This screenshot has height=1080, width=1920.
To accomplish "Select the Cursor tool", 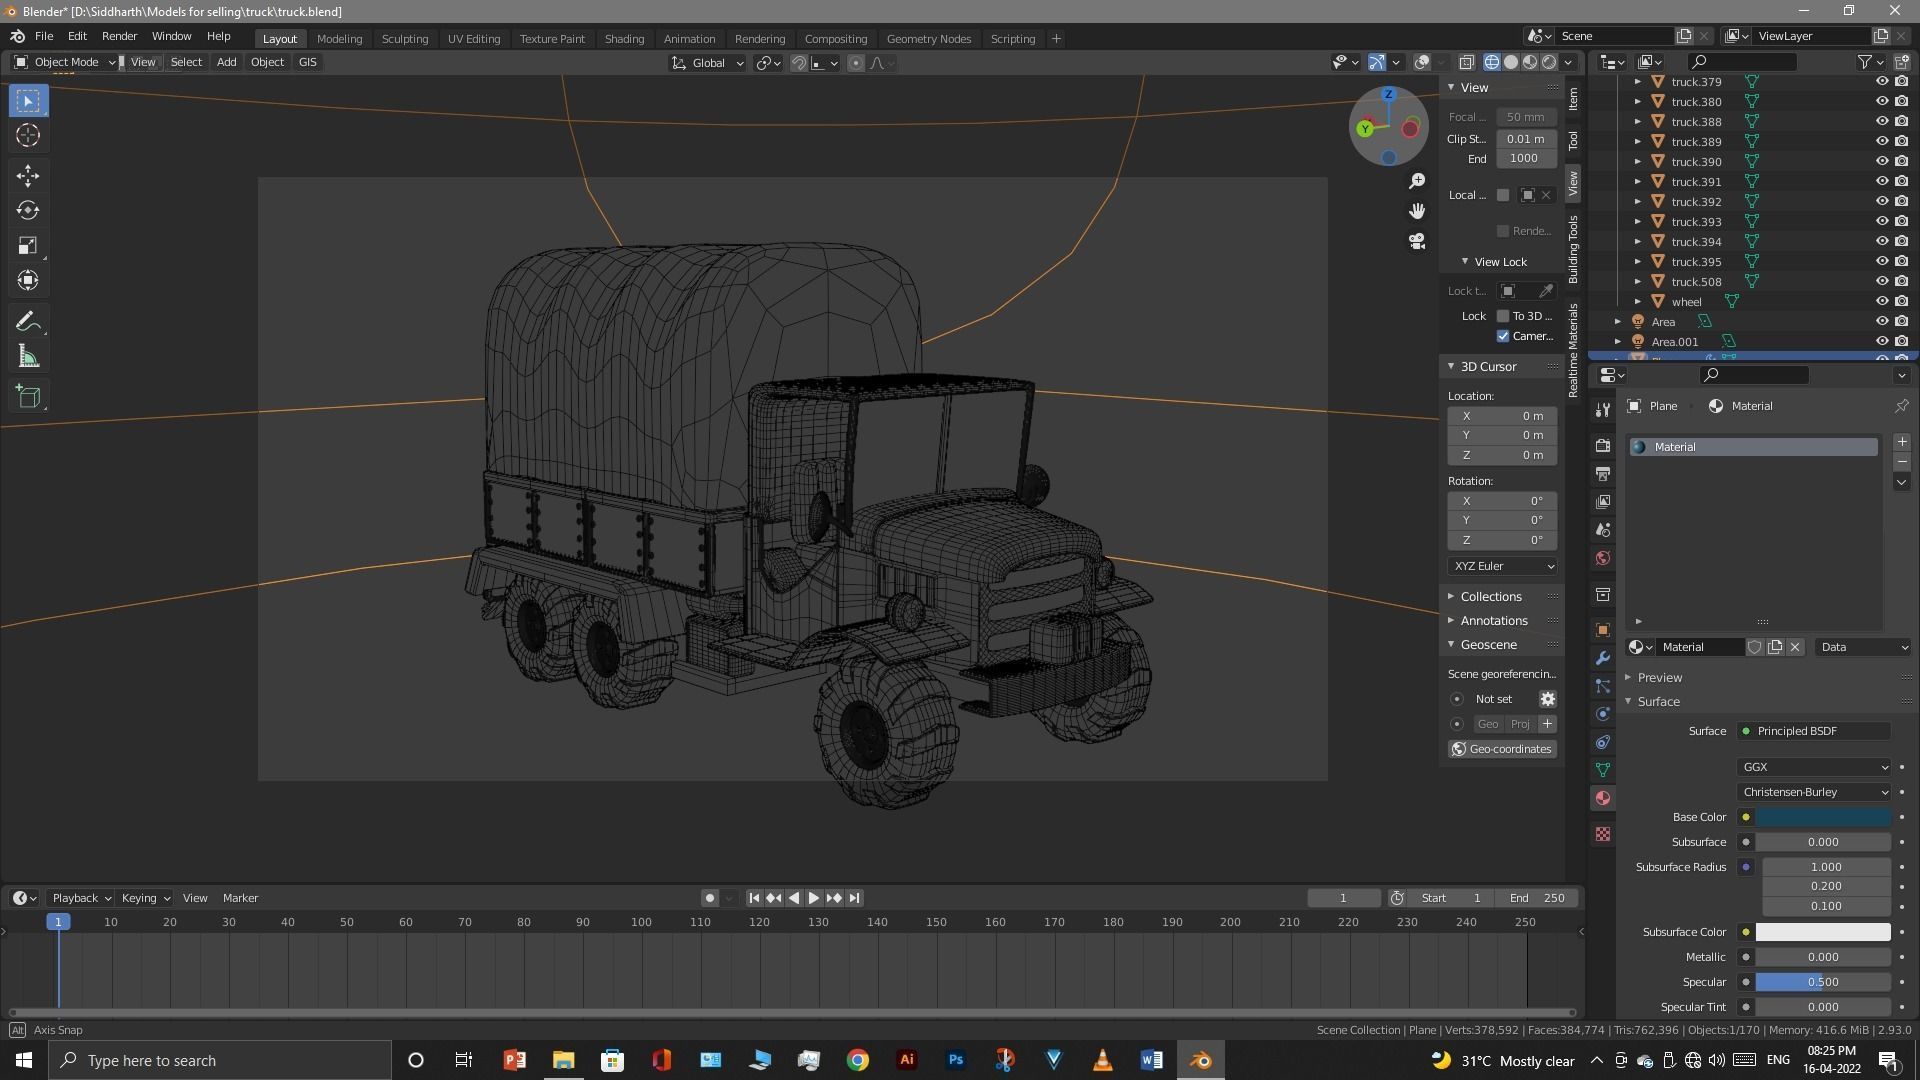I will 28,136.
